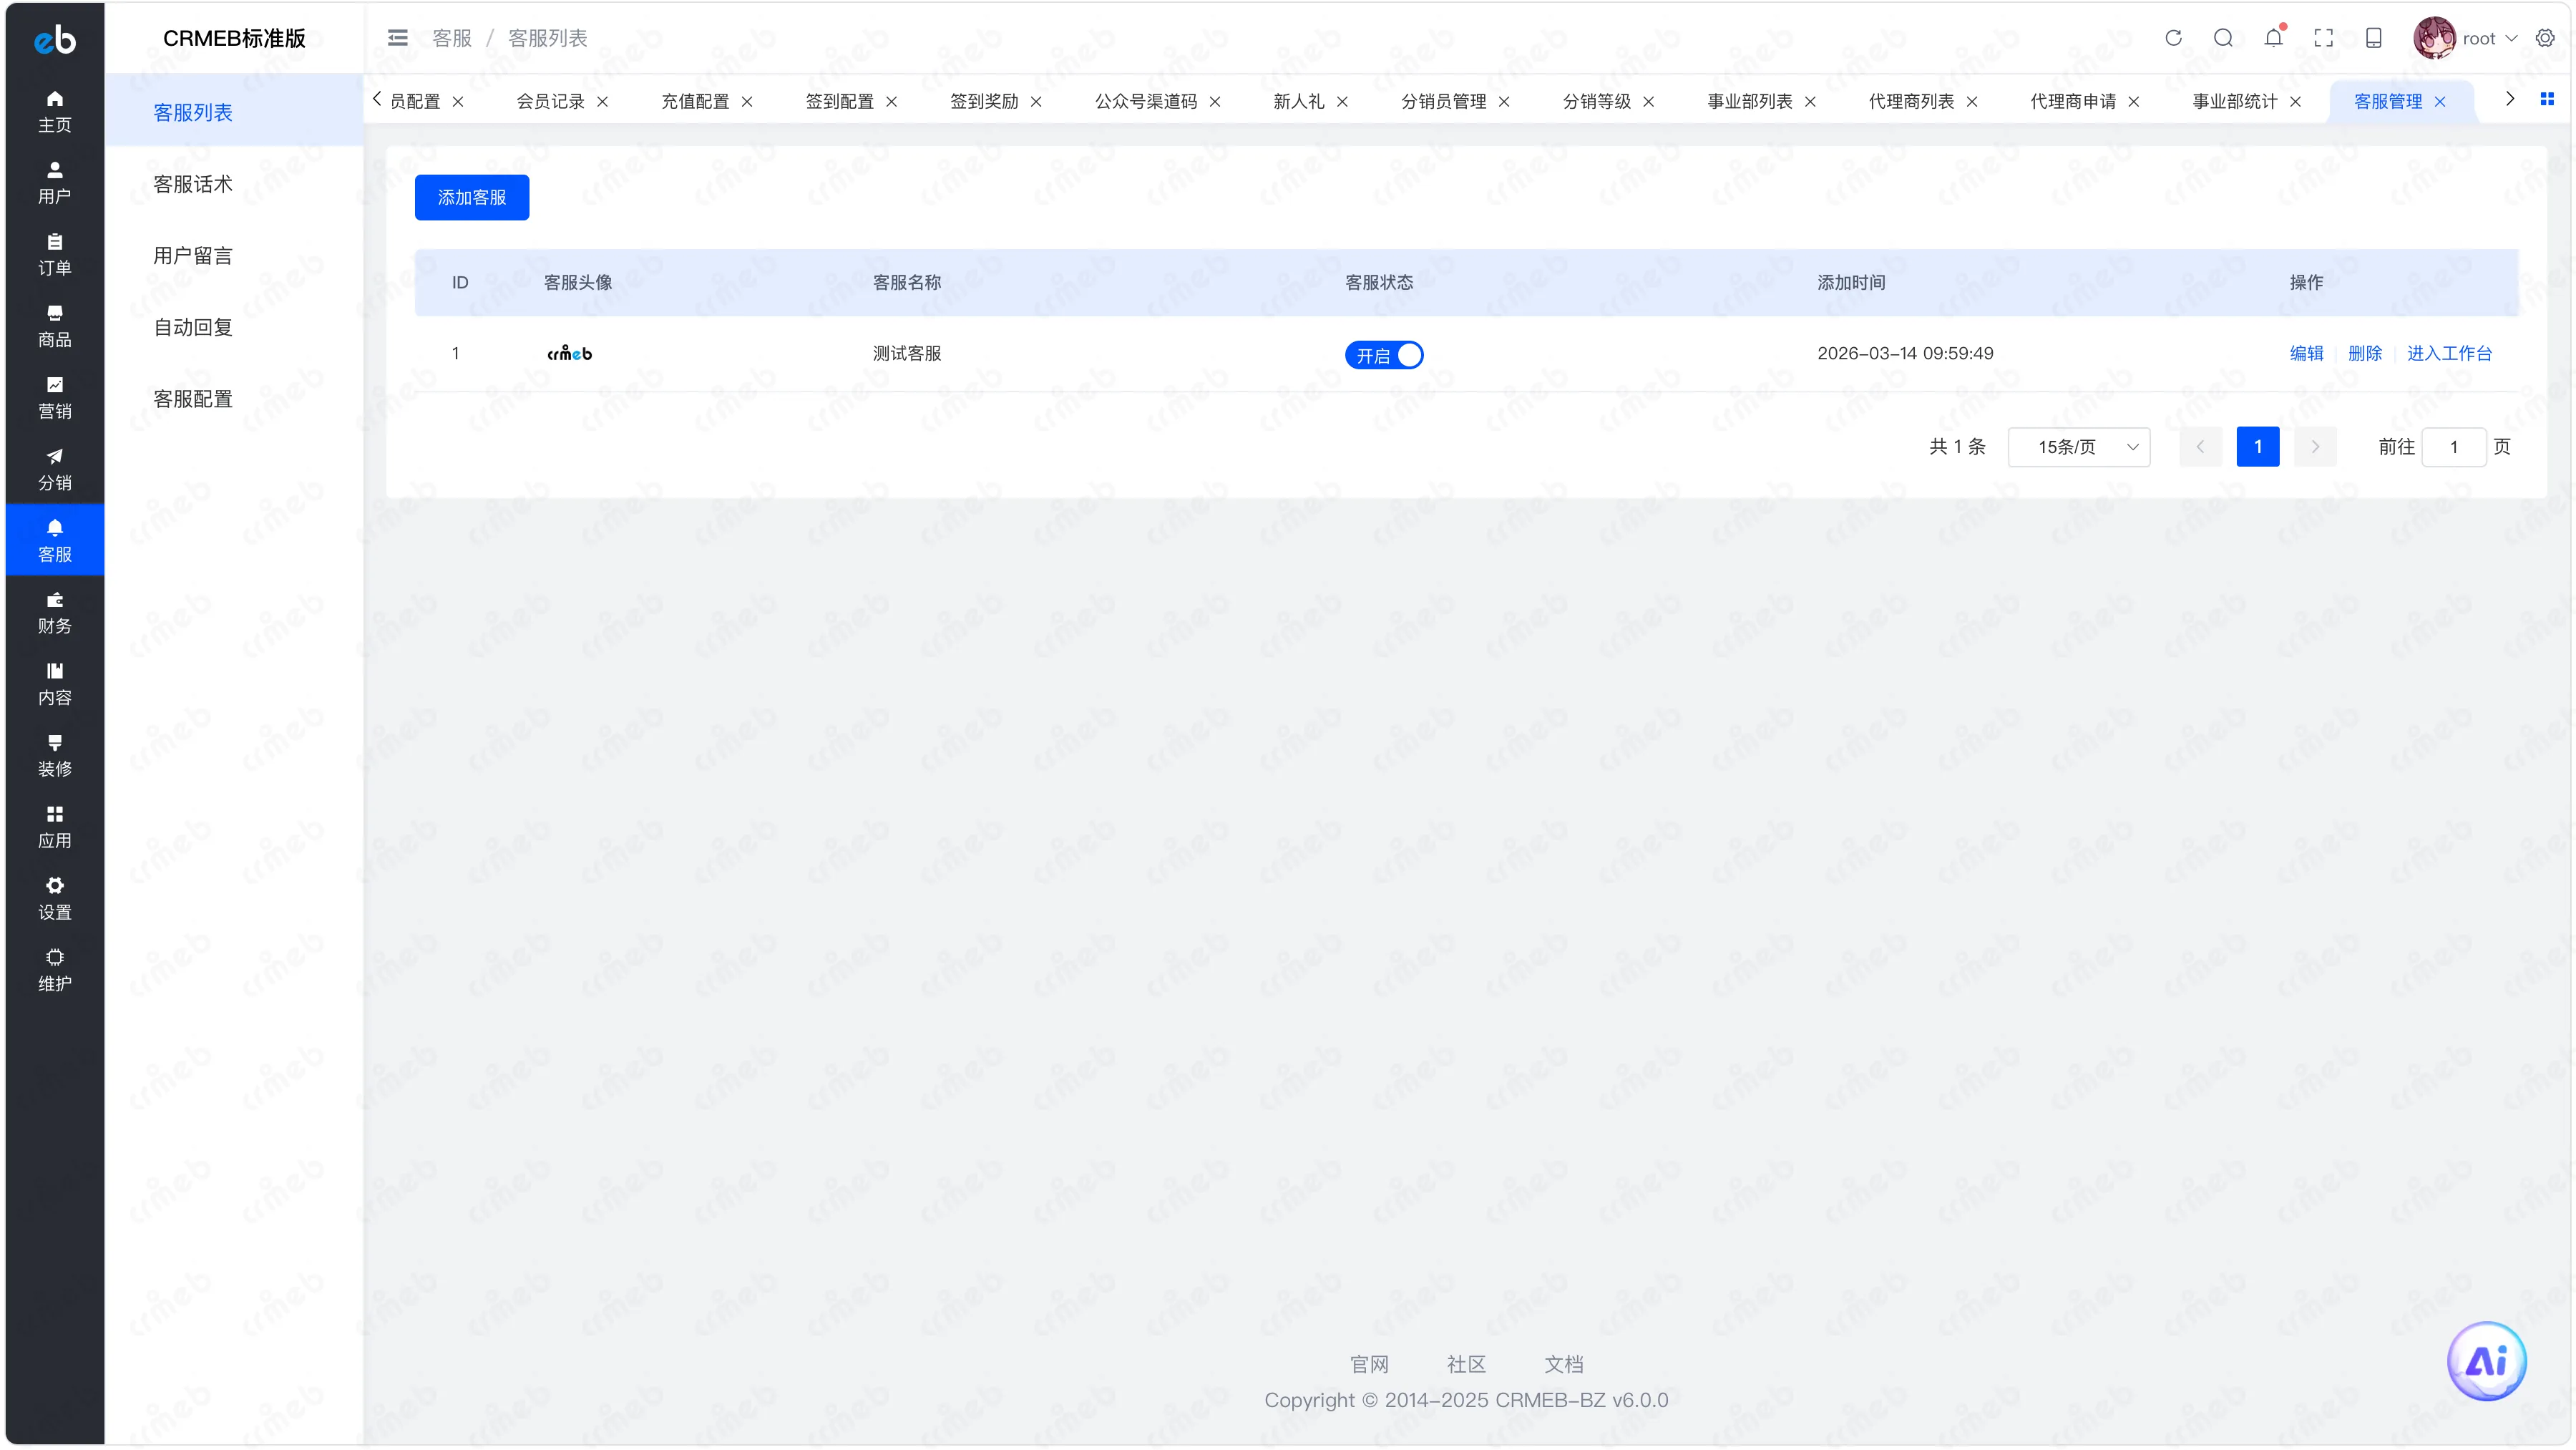Click 编辑 for 测试客服
The width and height of the screenshot is (2576, 1450).
click(x=2307, y=353)
